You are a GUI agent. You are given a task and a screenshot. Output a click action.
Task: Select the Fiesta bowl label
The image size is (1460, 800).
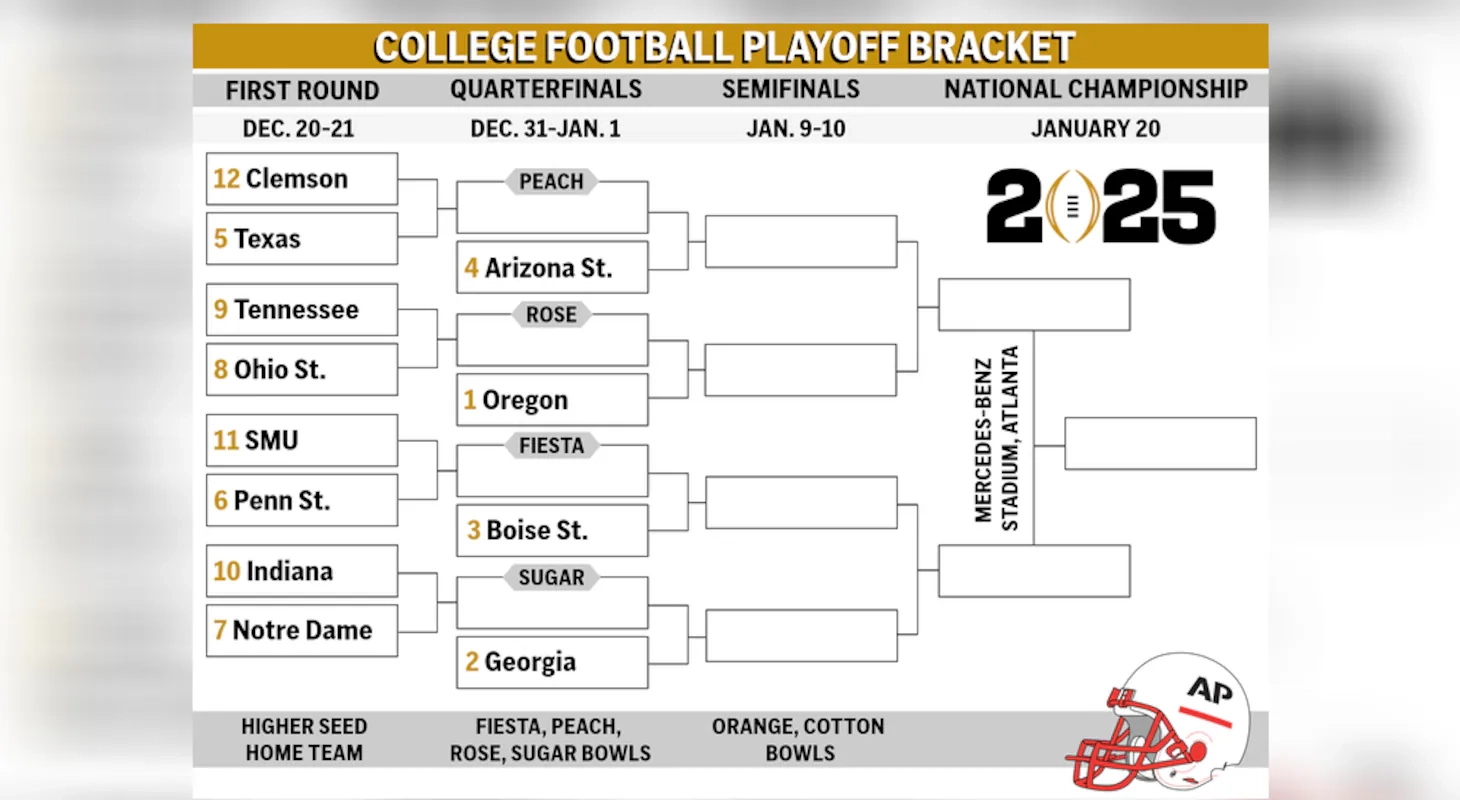[551, 445]
